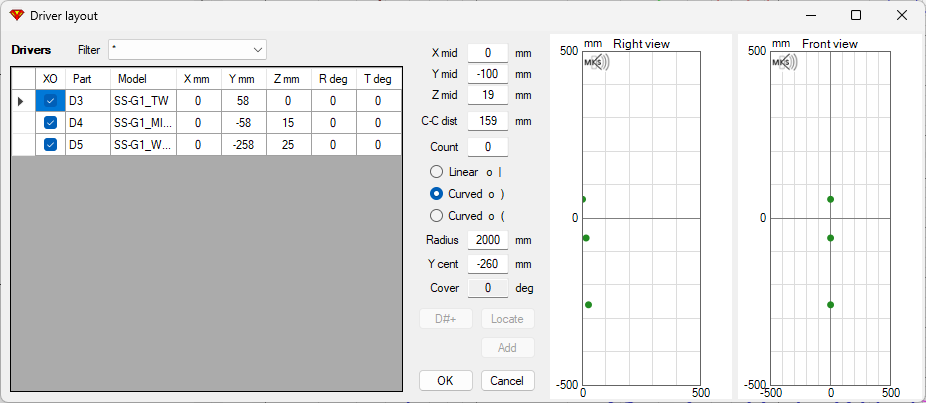Click the Y mm column header
The image size is (926, 403).
click(x=244, y=79)
